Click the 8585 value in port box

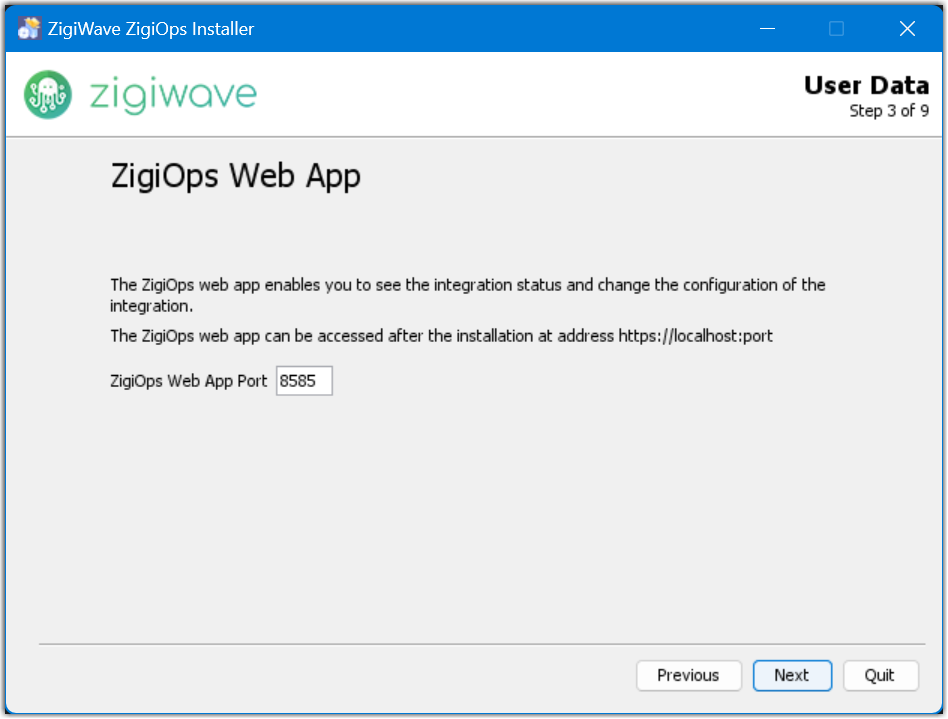click(297, 381)
